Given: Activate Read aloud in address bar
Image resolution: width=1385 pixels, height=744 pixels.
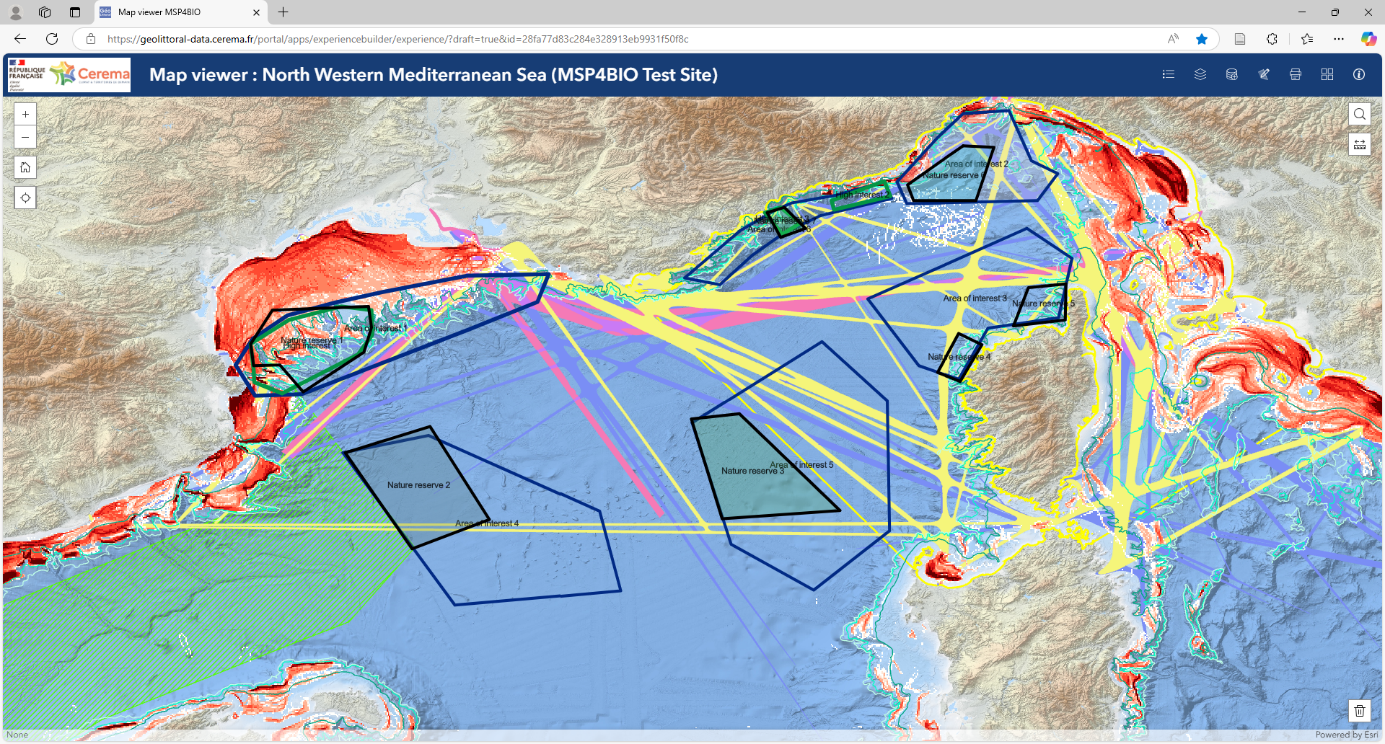Looking at the screenshot, I should point(1173,39).
